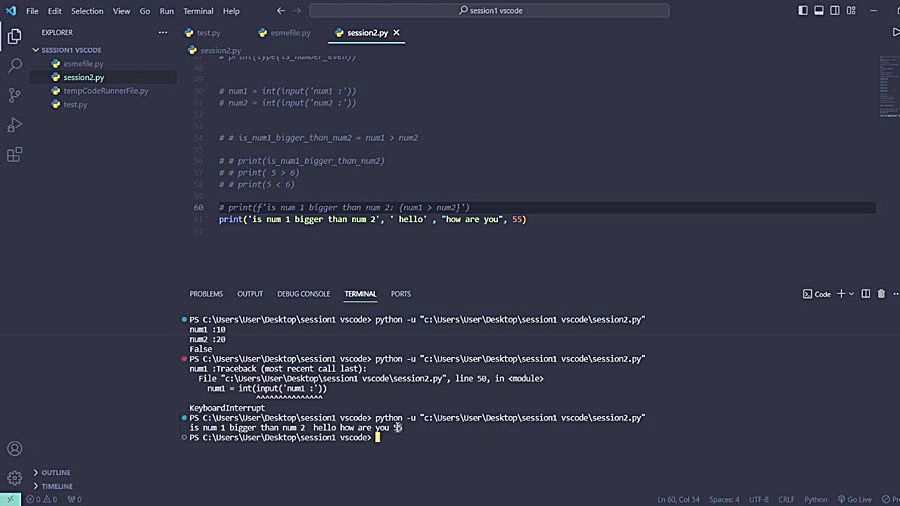900x506 pixels.
Task: Place cursor on the print line 61
Action: click(373, 219)
